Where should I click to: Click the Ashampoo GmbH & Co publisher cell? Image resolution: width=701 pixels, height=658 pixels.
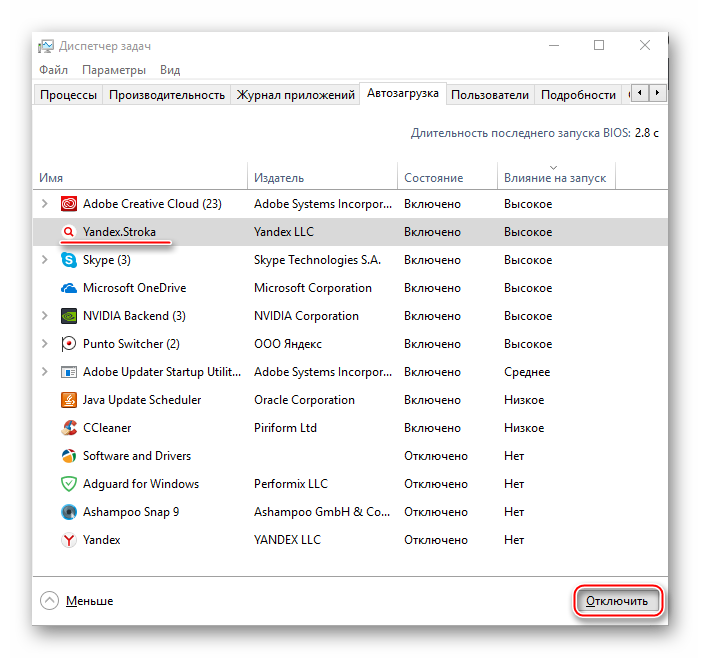pos(321,512)
